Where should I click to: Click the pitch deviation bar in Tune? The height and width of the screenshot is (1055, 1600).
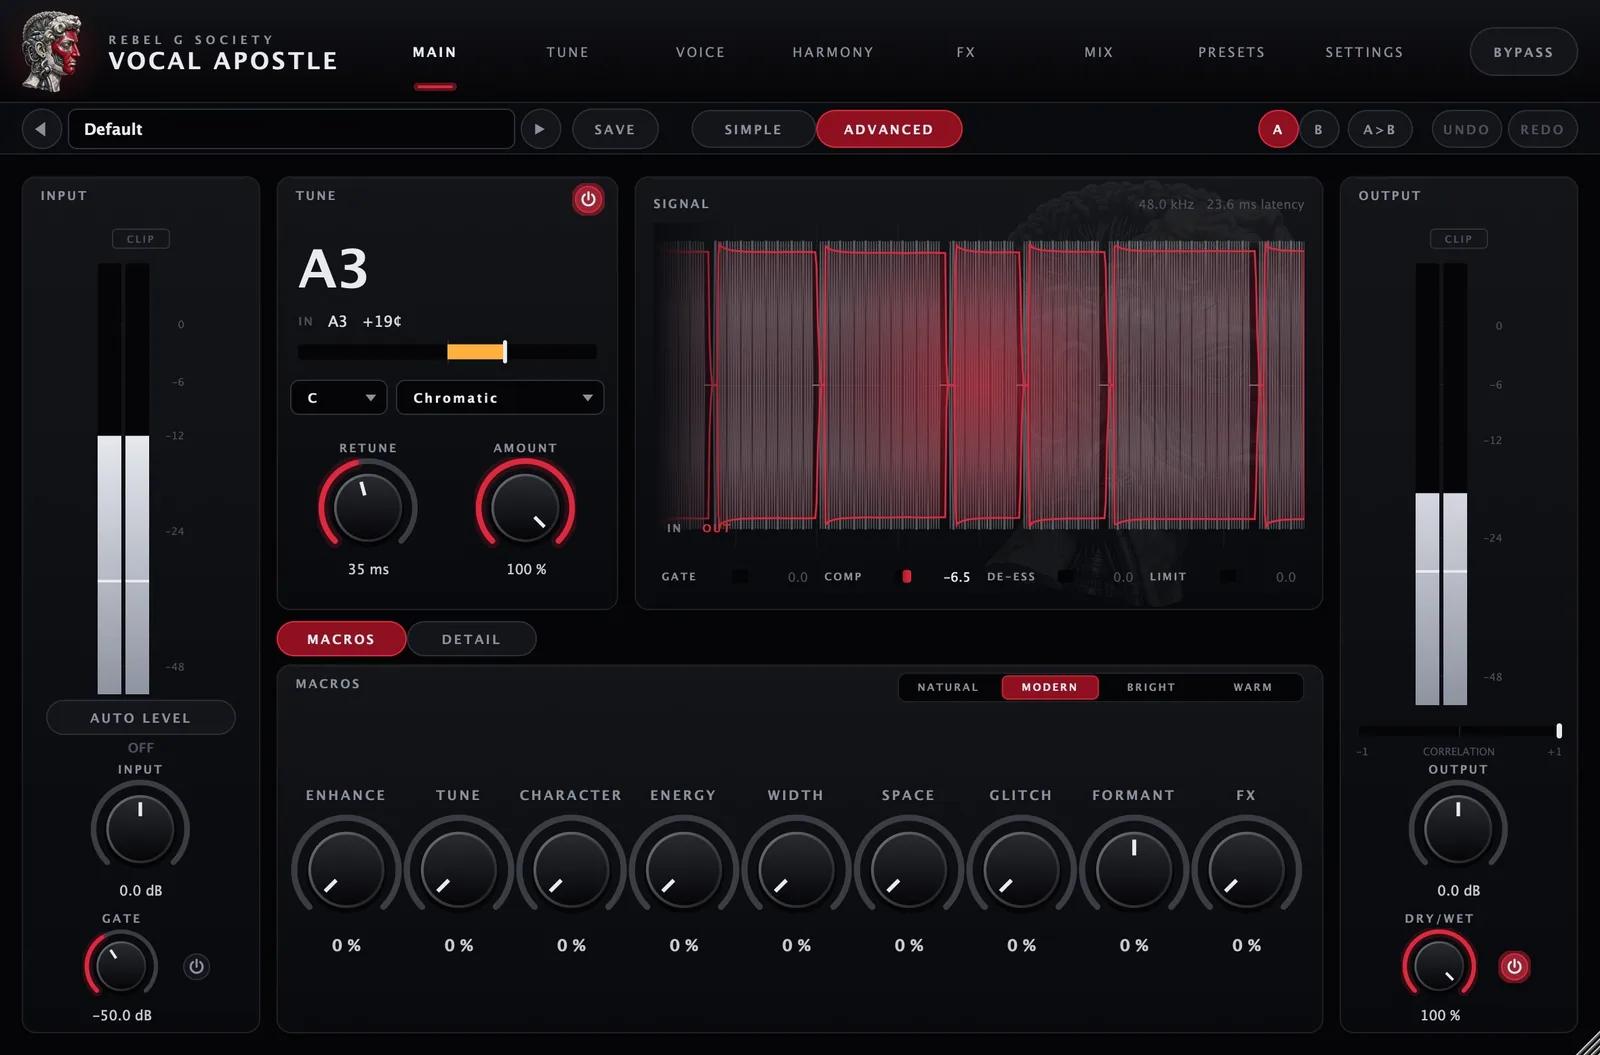[x=447, y=351]
